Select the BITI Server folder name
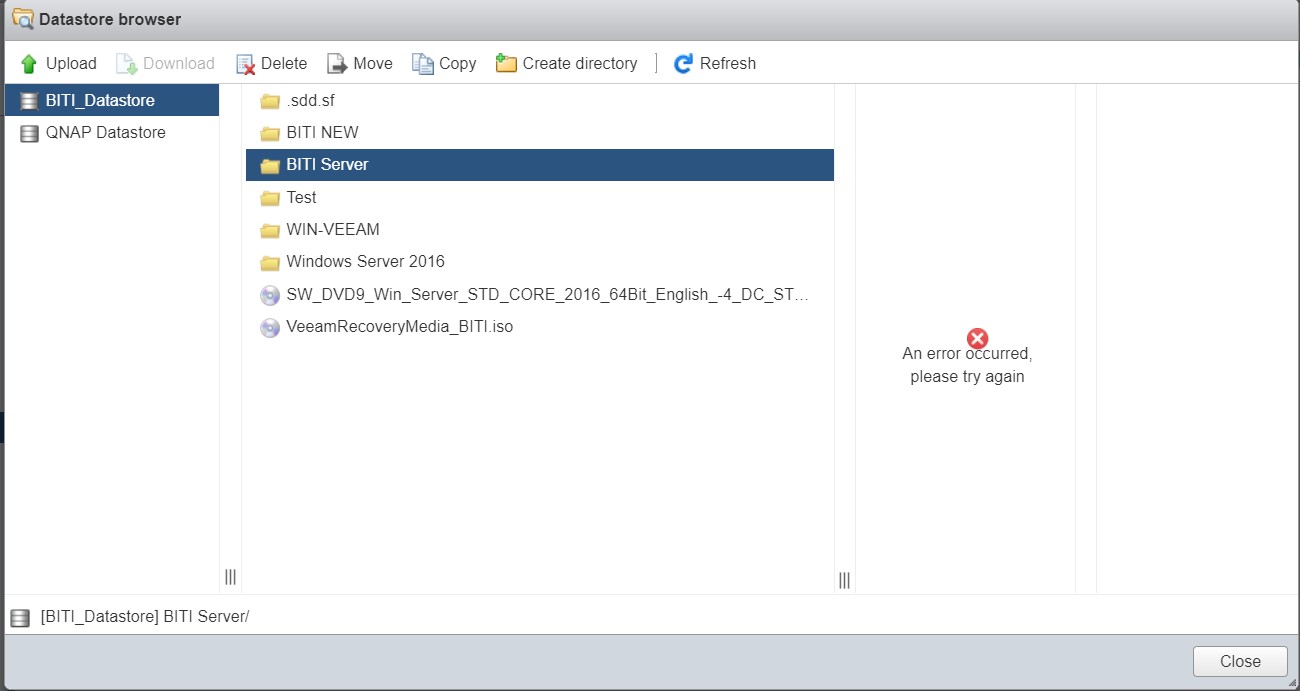Viewport: 1300px width, 691px height. coord(327,164)
